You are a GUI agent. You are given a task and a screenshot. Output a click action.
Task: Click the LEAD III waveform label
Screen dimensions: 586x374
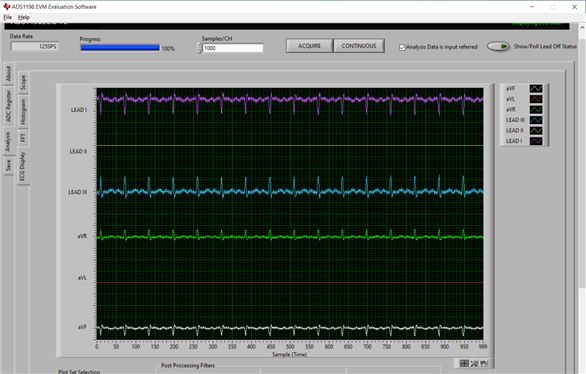(x=77, y=192)
